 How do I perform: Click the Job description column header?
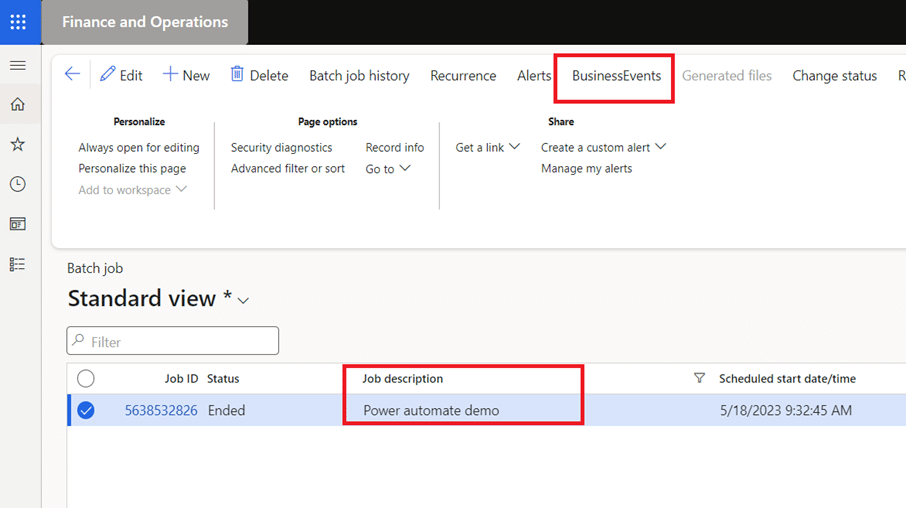[x=403, y=379]
